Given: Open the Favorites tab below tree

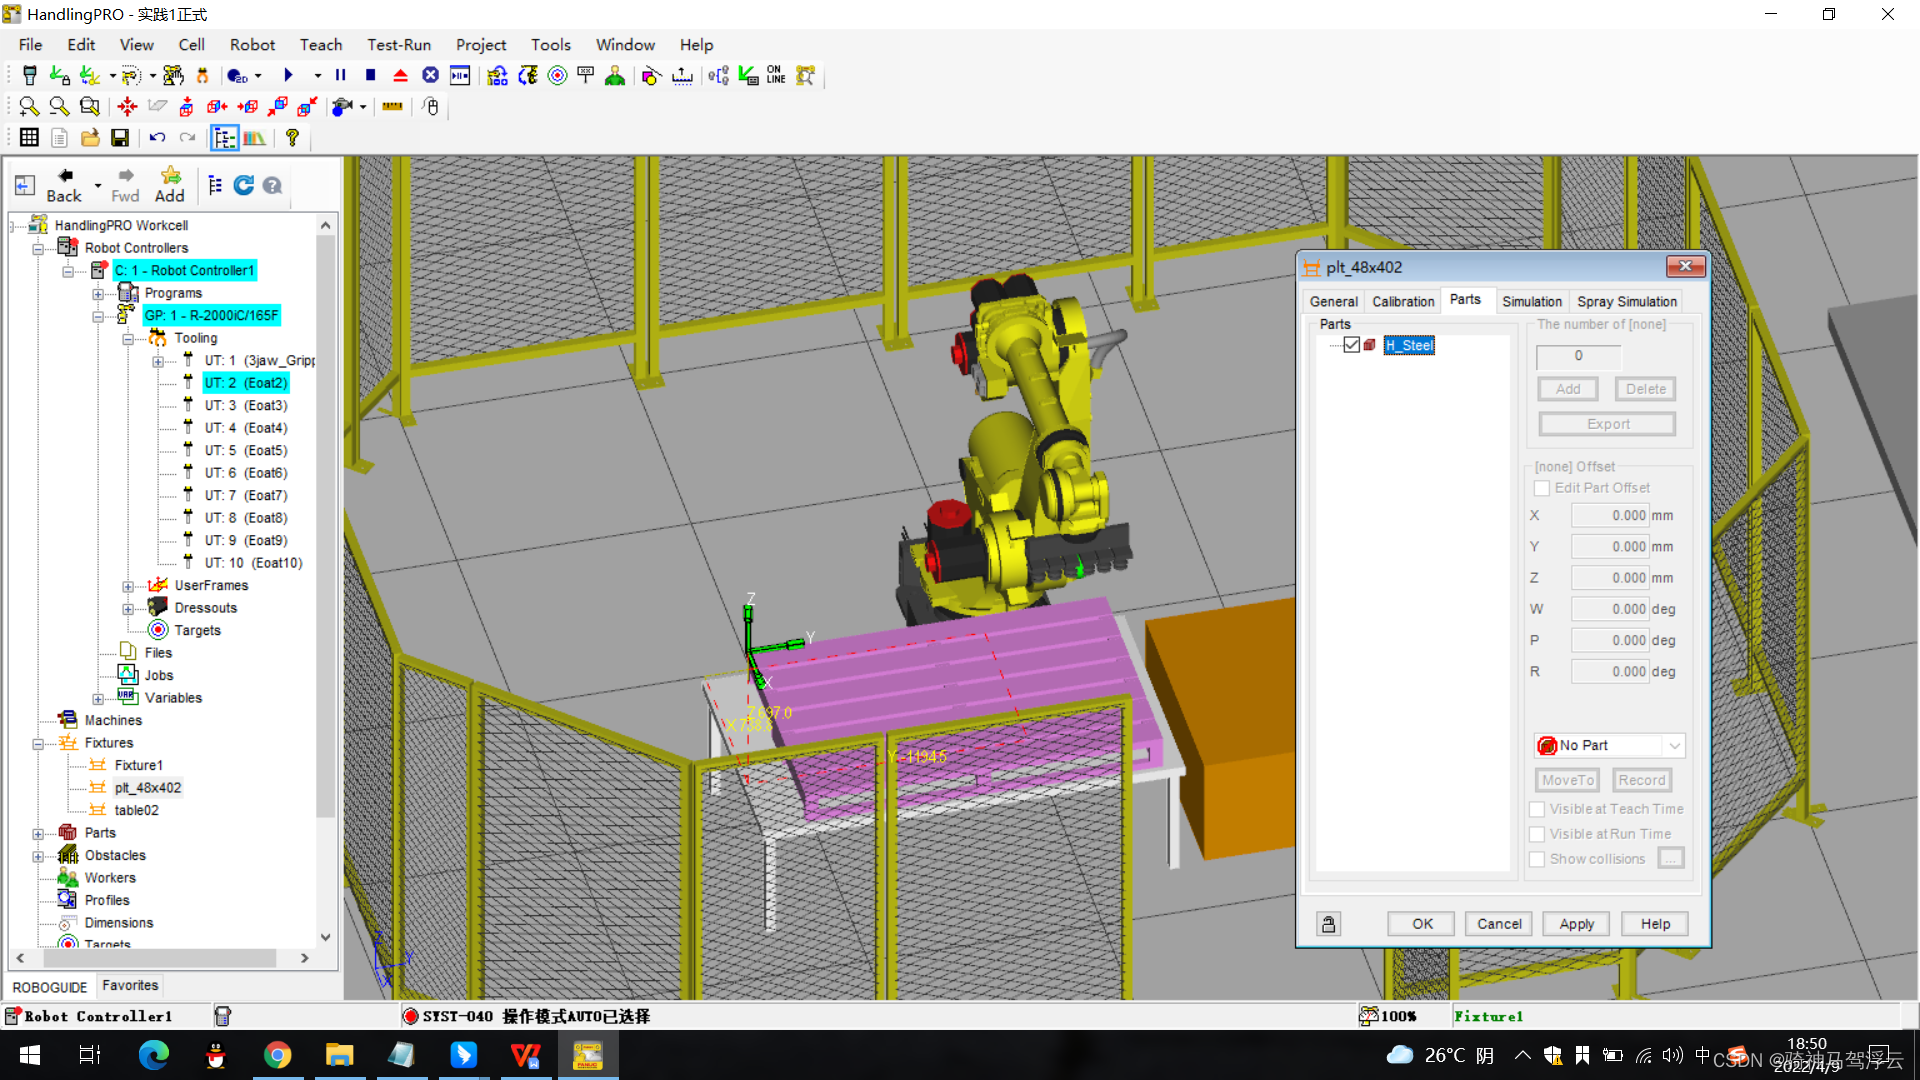Looking at the screenshot, I should 130,986.
